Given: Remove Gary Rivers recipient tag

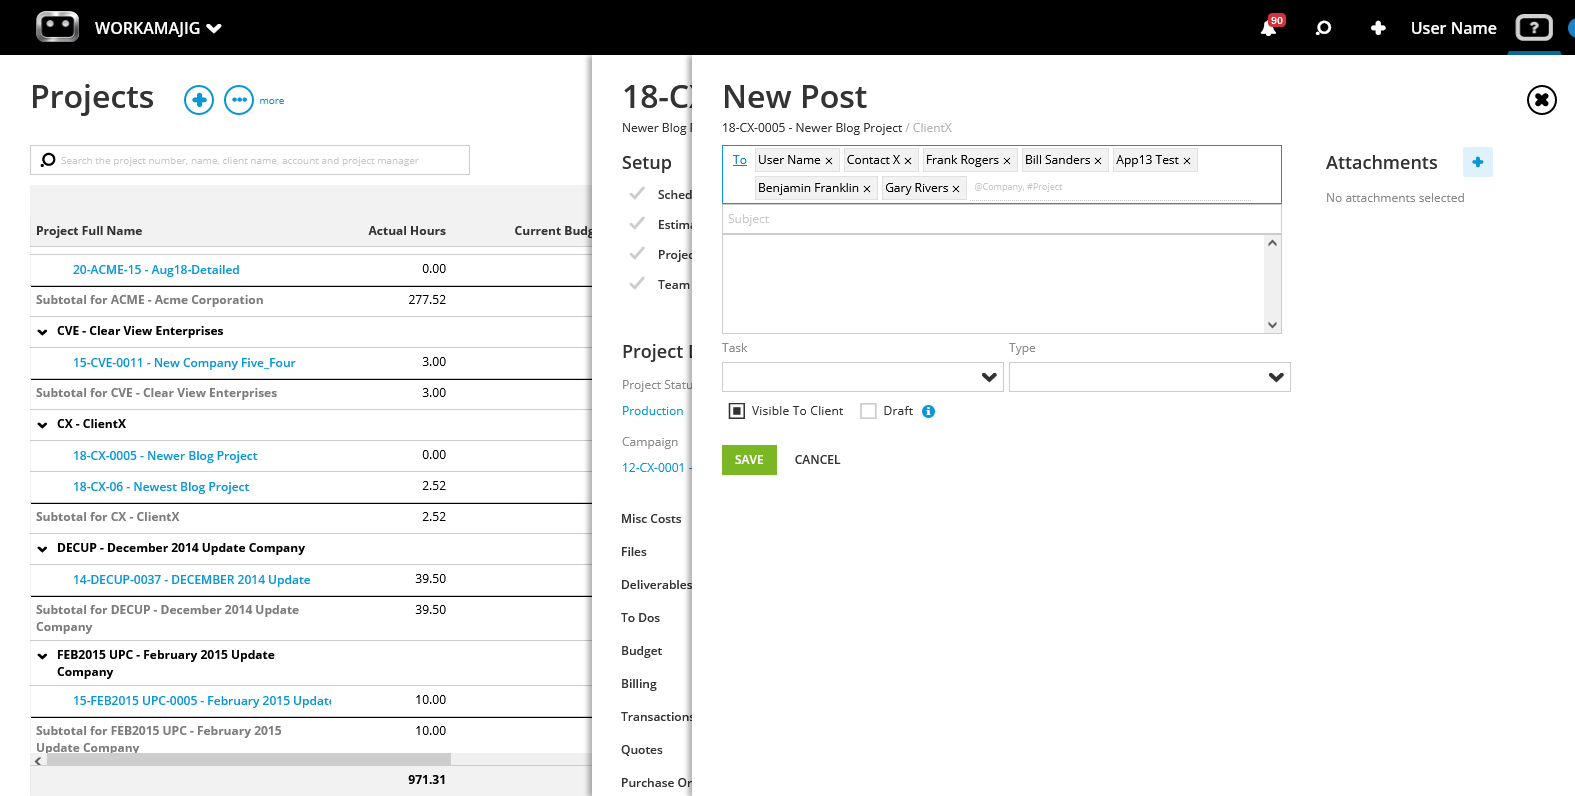Looking at the screenshot, I should click(x=956, y=189).
